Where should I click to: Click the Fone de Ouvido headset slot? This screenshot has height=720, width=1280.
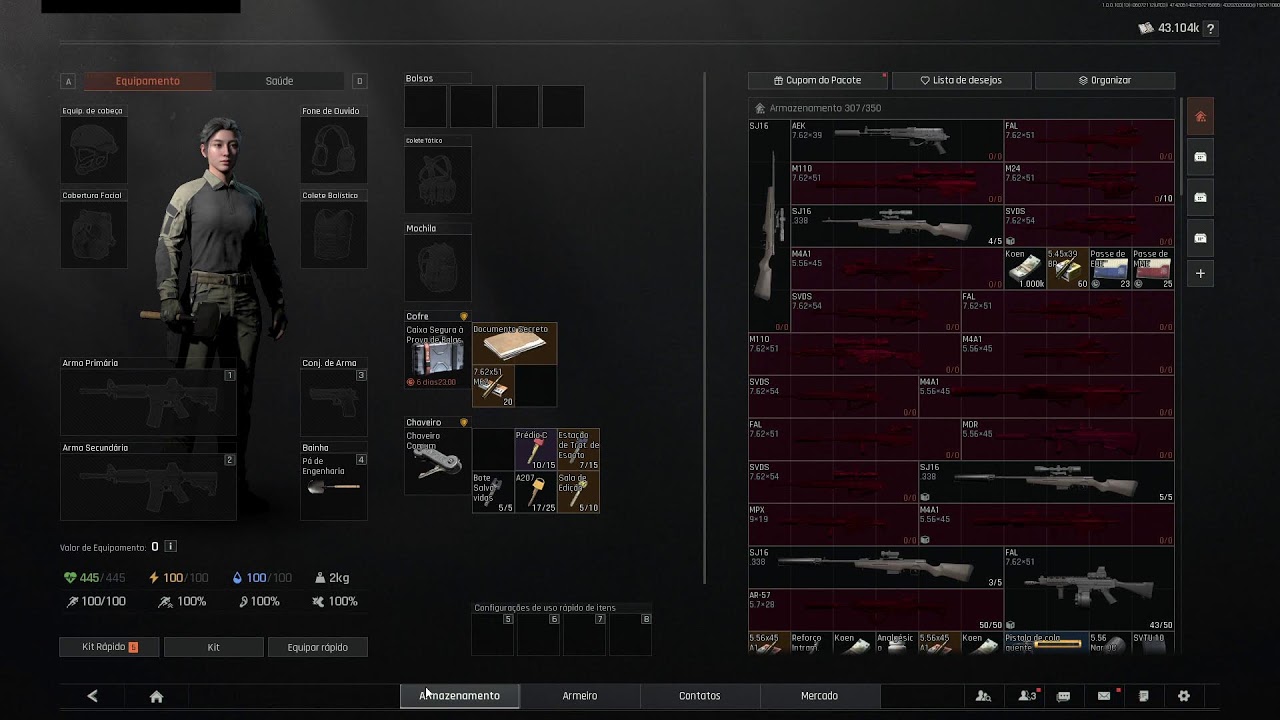[x=334, y=150]
